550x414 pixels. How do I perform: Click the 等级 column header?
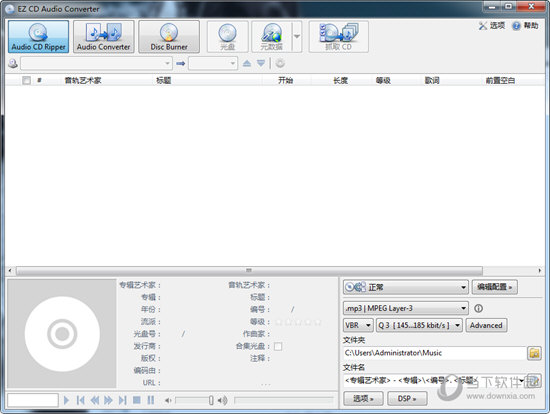(383, 80)
